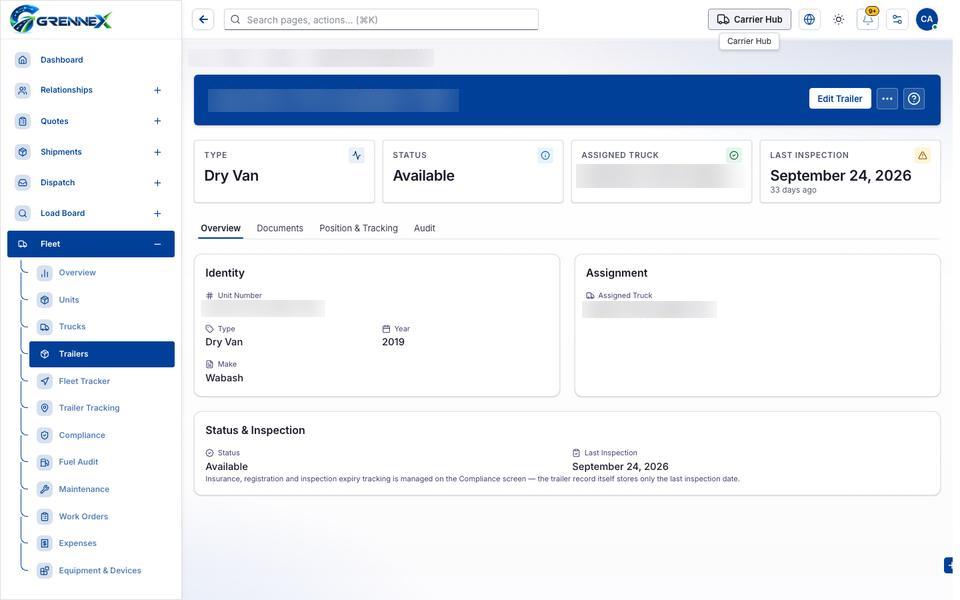This screenshot has height=600, width=960.
Task: Open the help question mark icon
Action: [914, 99]
